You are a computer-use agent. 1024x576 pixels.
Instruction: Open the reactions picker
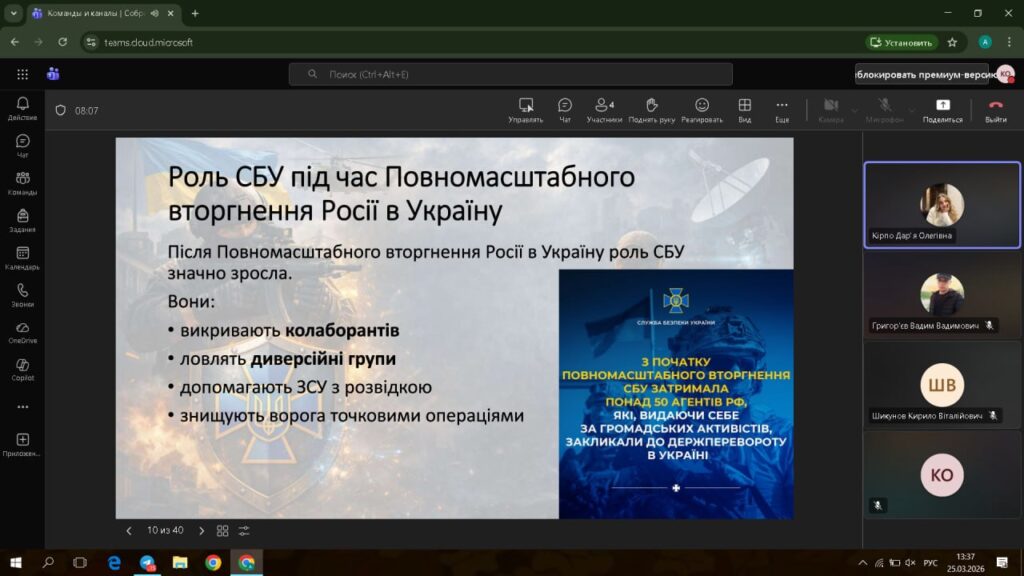click(x=702, y=109)
